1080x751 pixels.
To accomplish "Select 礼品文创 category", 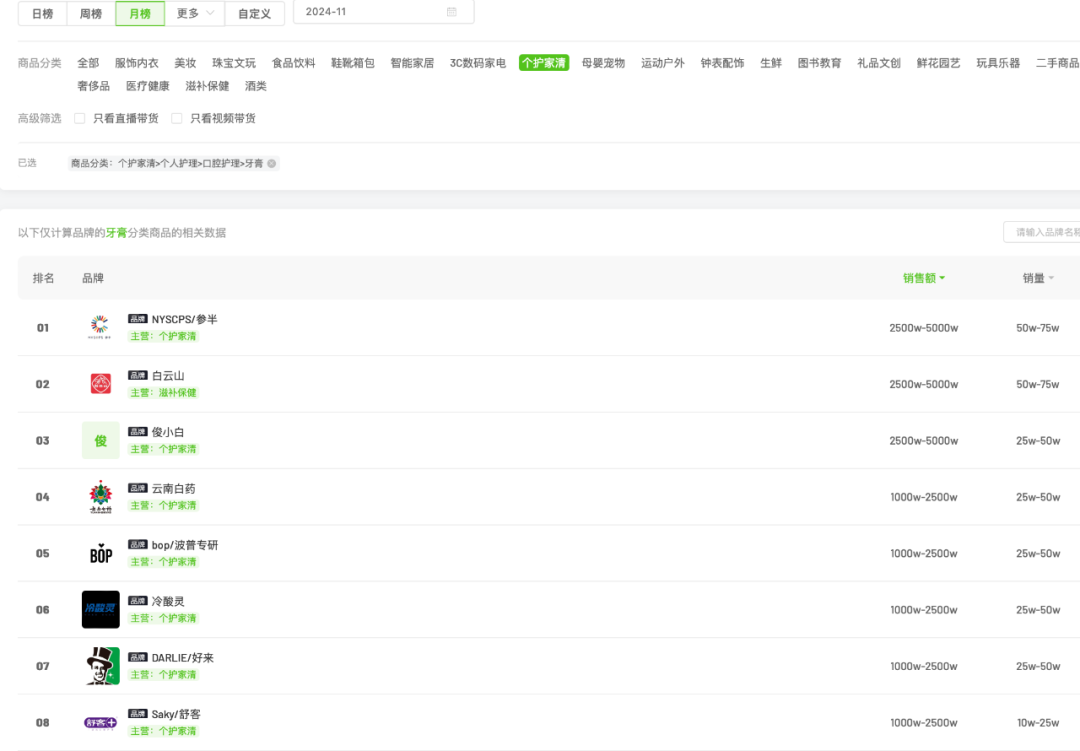I will point(879,63).
